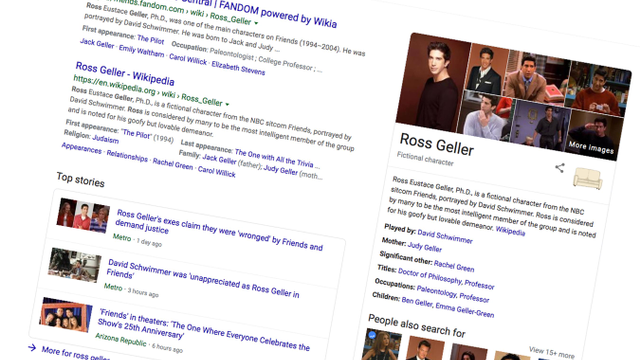Open large Ross Geller portrait in black shirt

432,83
